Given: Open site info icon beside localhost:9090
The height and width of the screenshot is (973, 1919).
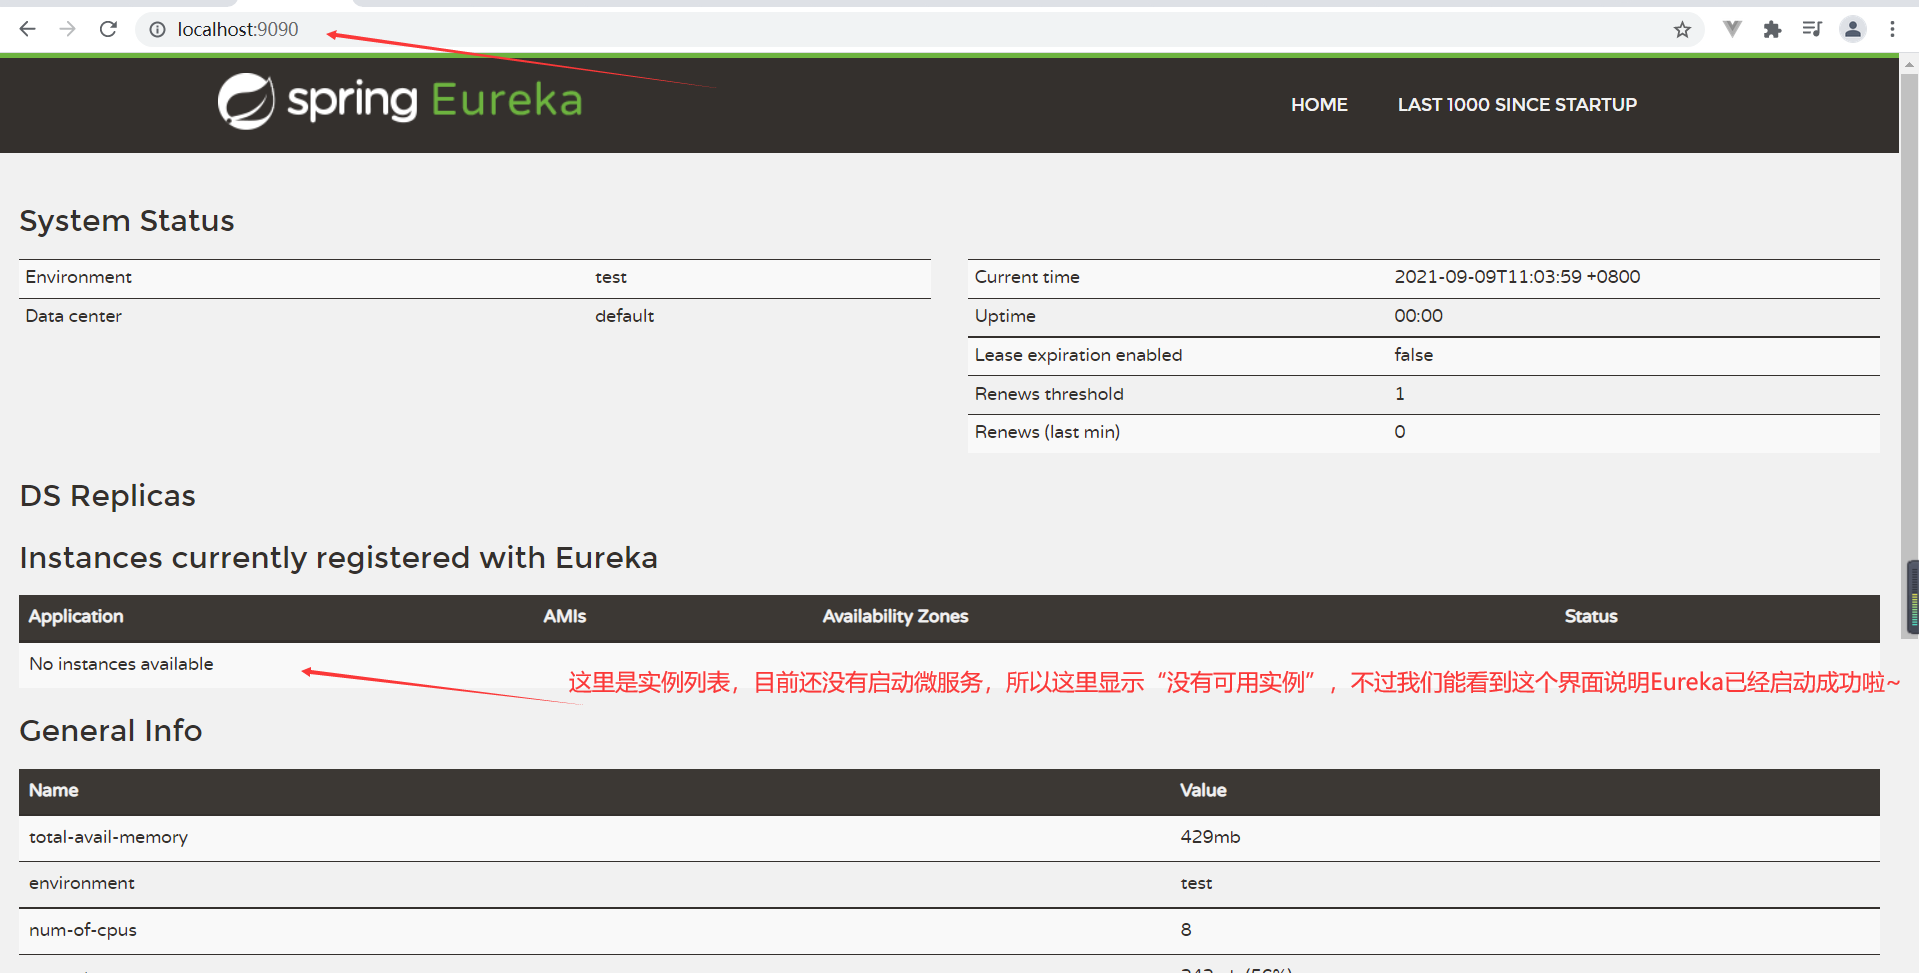Looking at the screenshot, I should click(x=157, y=30).
